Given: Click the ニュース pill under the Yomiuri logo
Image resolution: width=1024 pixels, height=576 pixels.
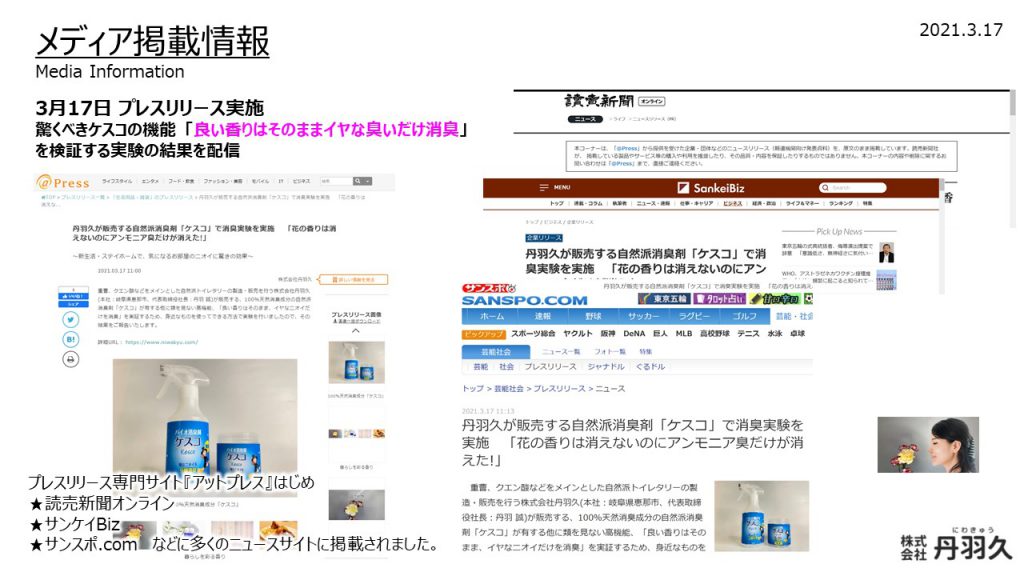Looking at the screenshot, I should point(585,119).
